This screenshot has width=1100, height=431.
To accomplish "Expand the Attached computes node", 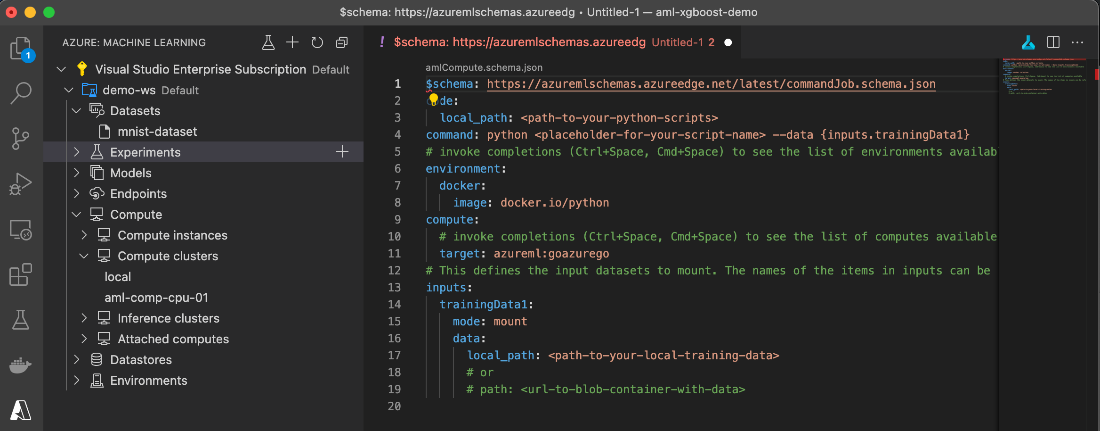I will point(84,339).
